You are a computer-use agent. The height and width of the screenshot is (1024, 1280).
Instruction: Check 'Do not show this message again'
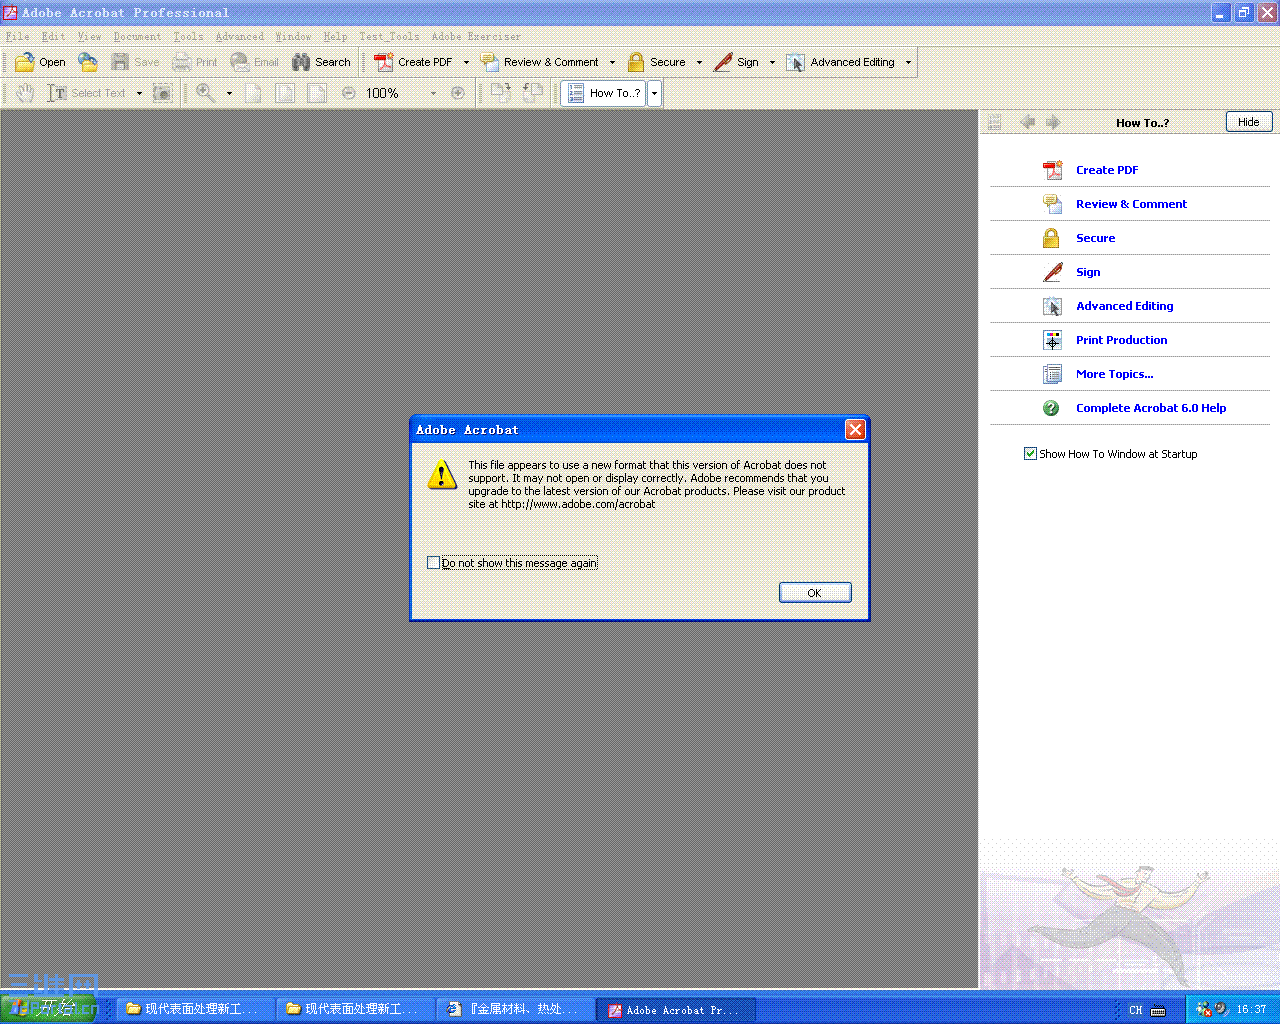(433, 563)
